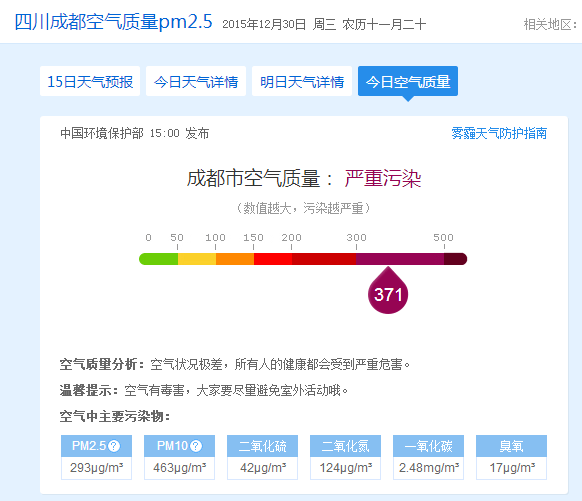Click the 300 scale tick label
The height and width of the screenshot is (501, 582).
[356, 238]
